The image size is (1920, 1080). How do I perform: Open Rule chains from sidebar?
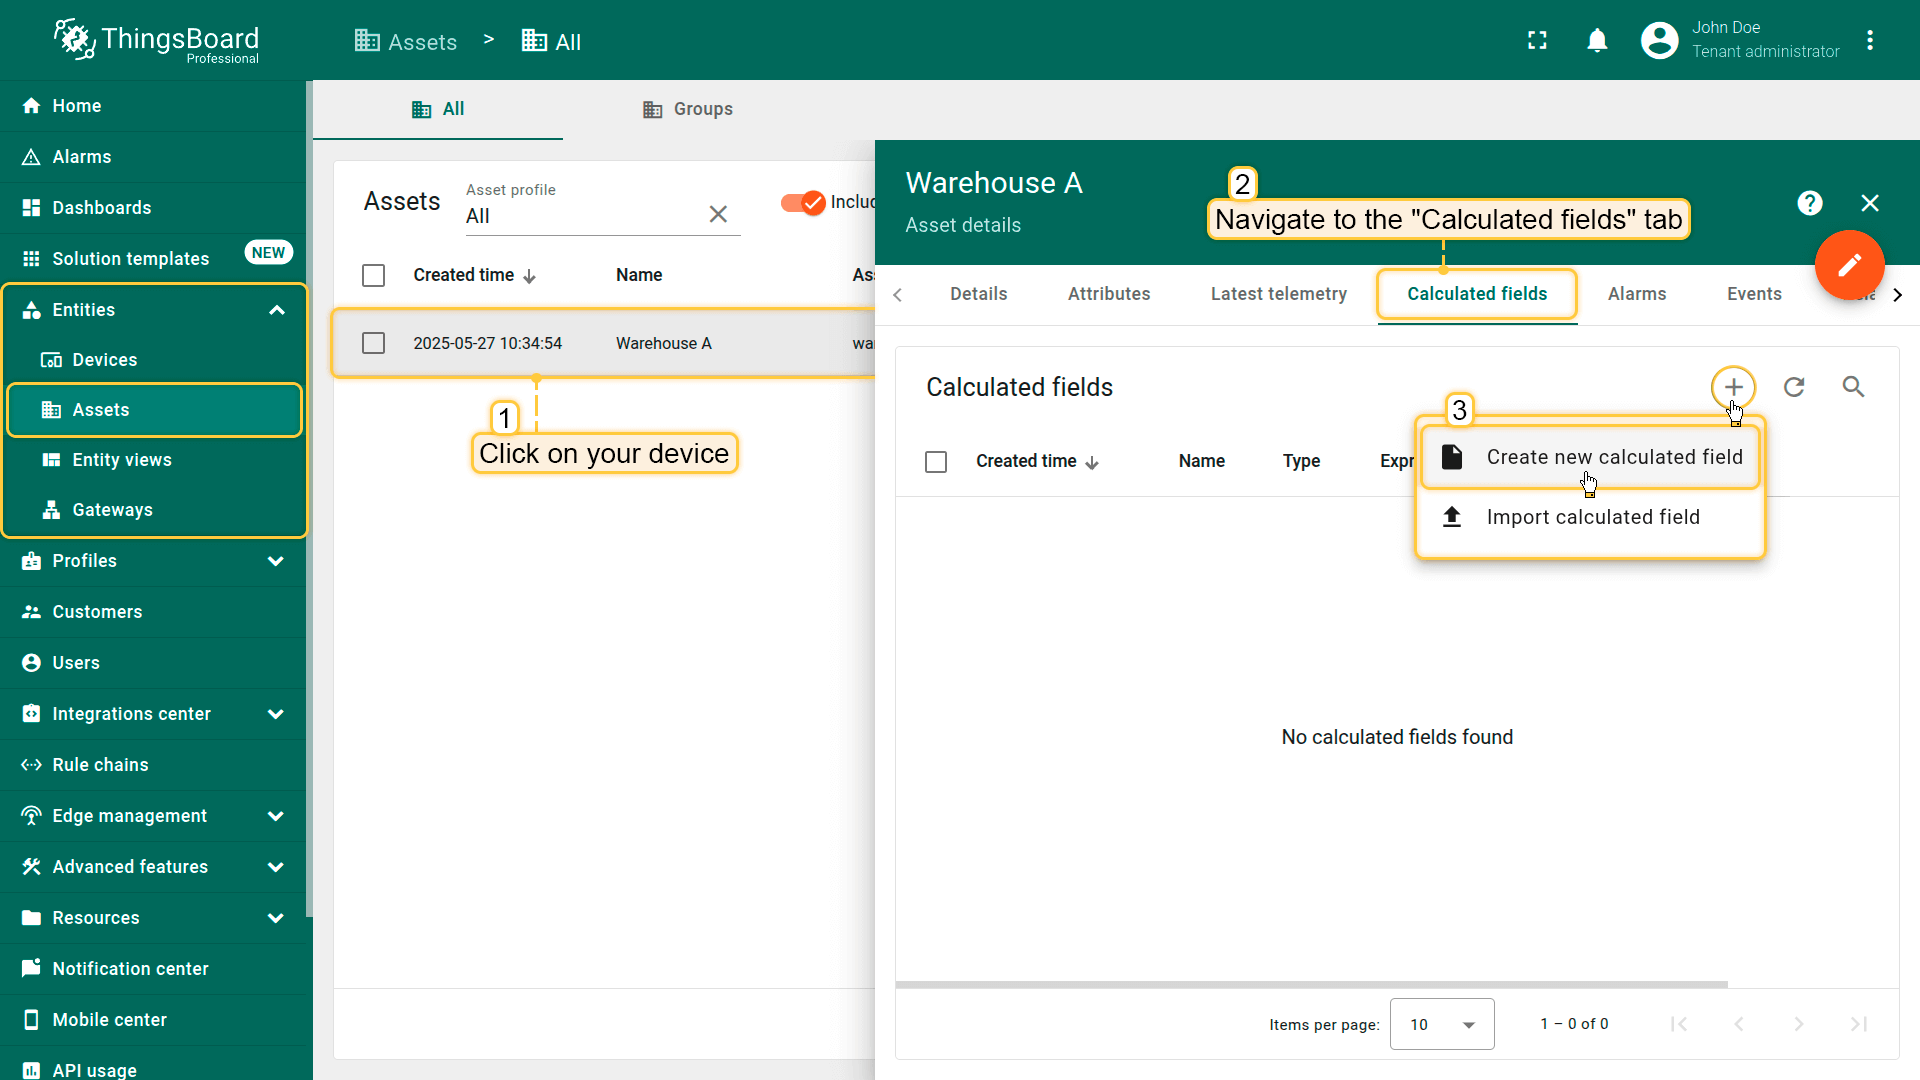[x=100, y=765]
